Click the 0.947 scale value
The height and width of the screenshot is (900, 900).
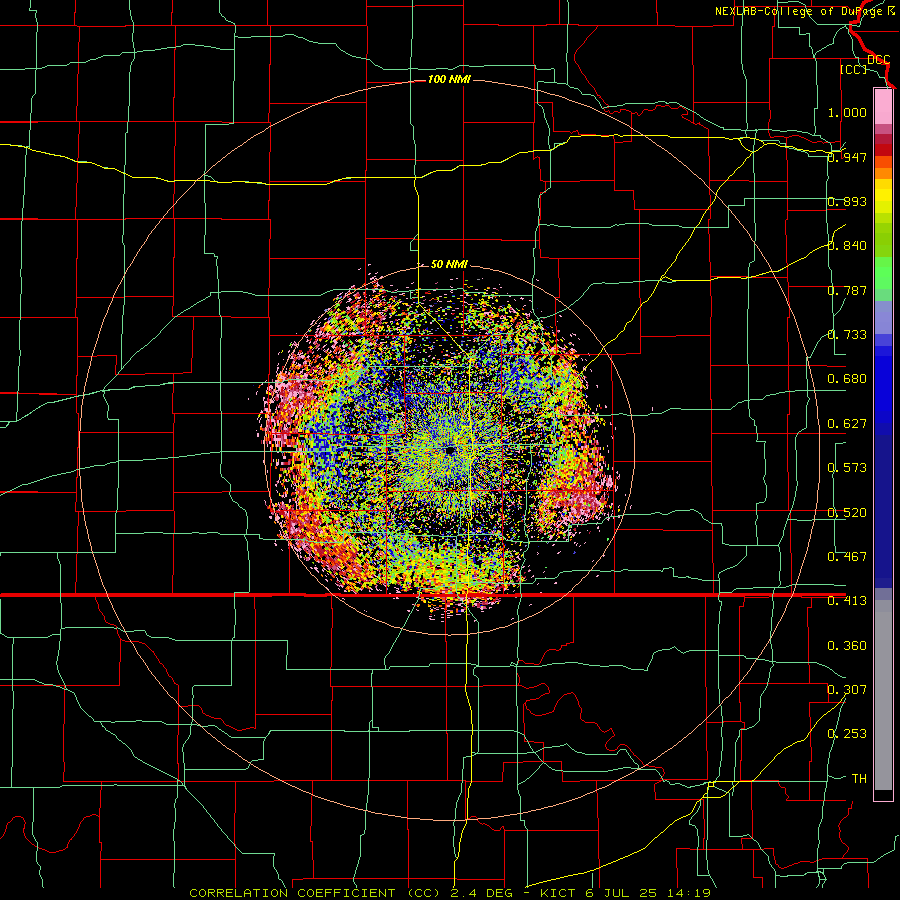coord(847,157)
